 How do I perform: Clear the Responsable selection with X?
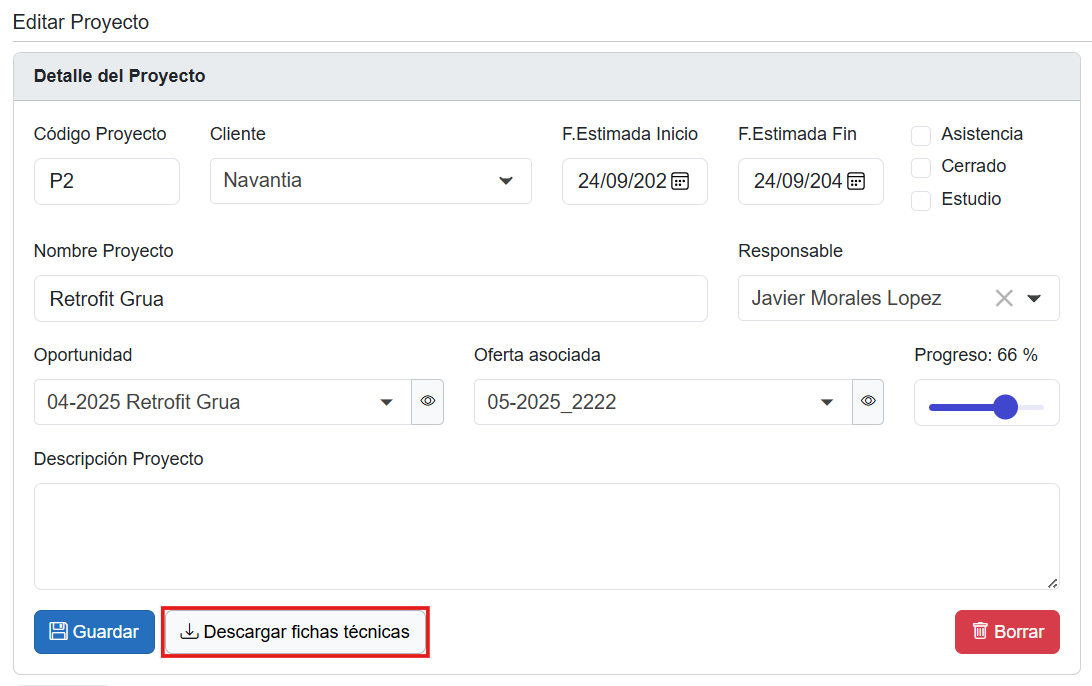[x=1004, y=298]
